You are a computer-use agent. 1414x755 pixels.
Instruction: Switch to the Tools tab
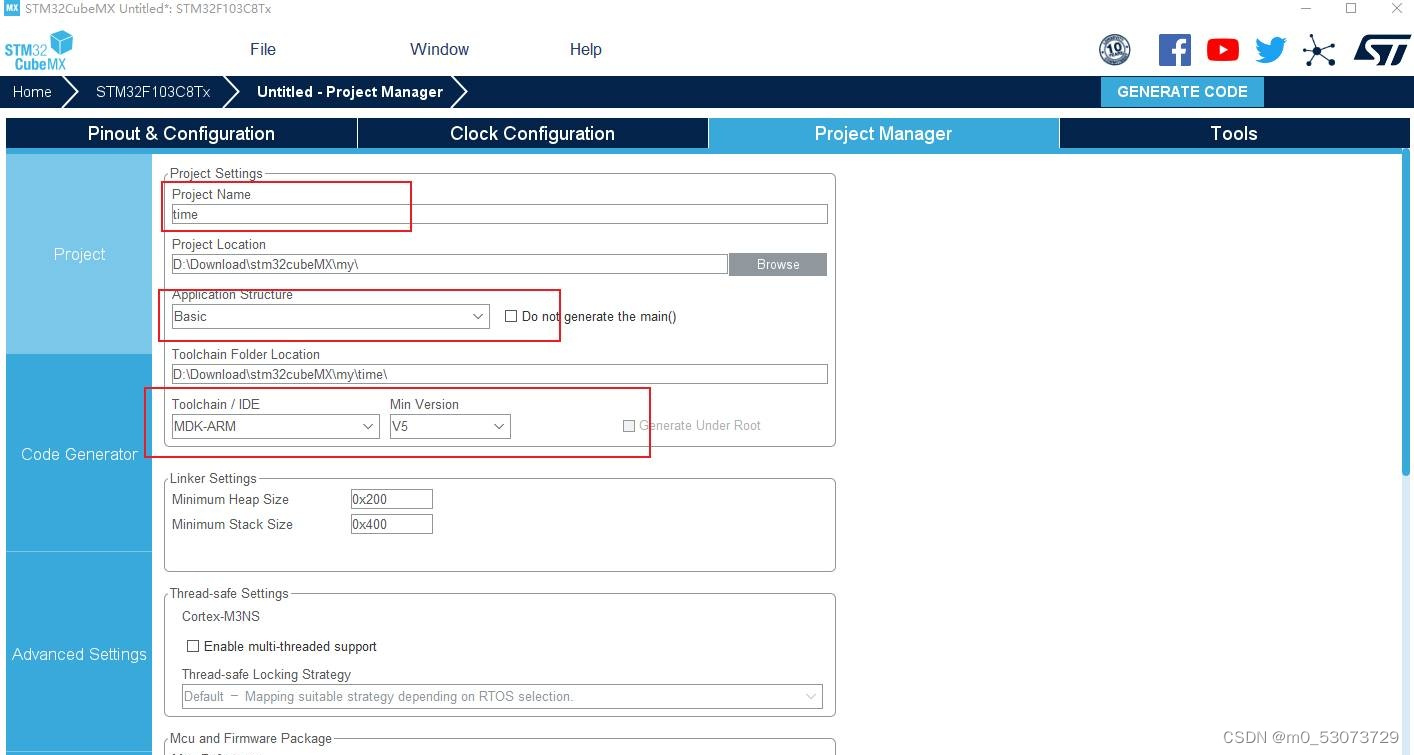[1234, 133]
